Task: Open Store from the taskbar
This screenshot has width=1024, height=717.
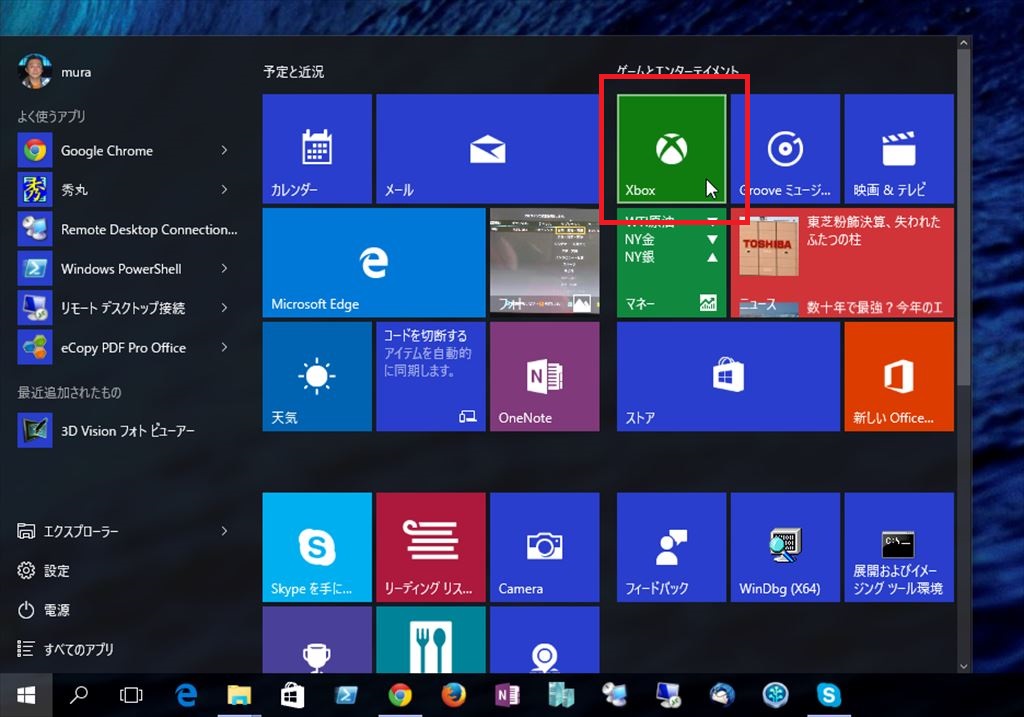Action: click(292, 695)
